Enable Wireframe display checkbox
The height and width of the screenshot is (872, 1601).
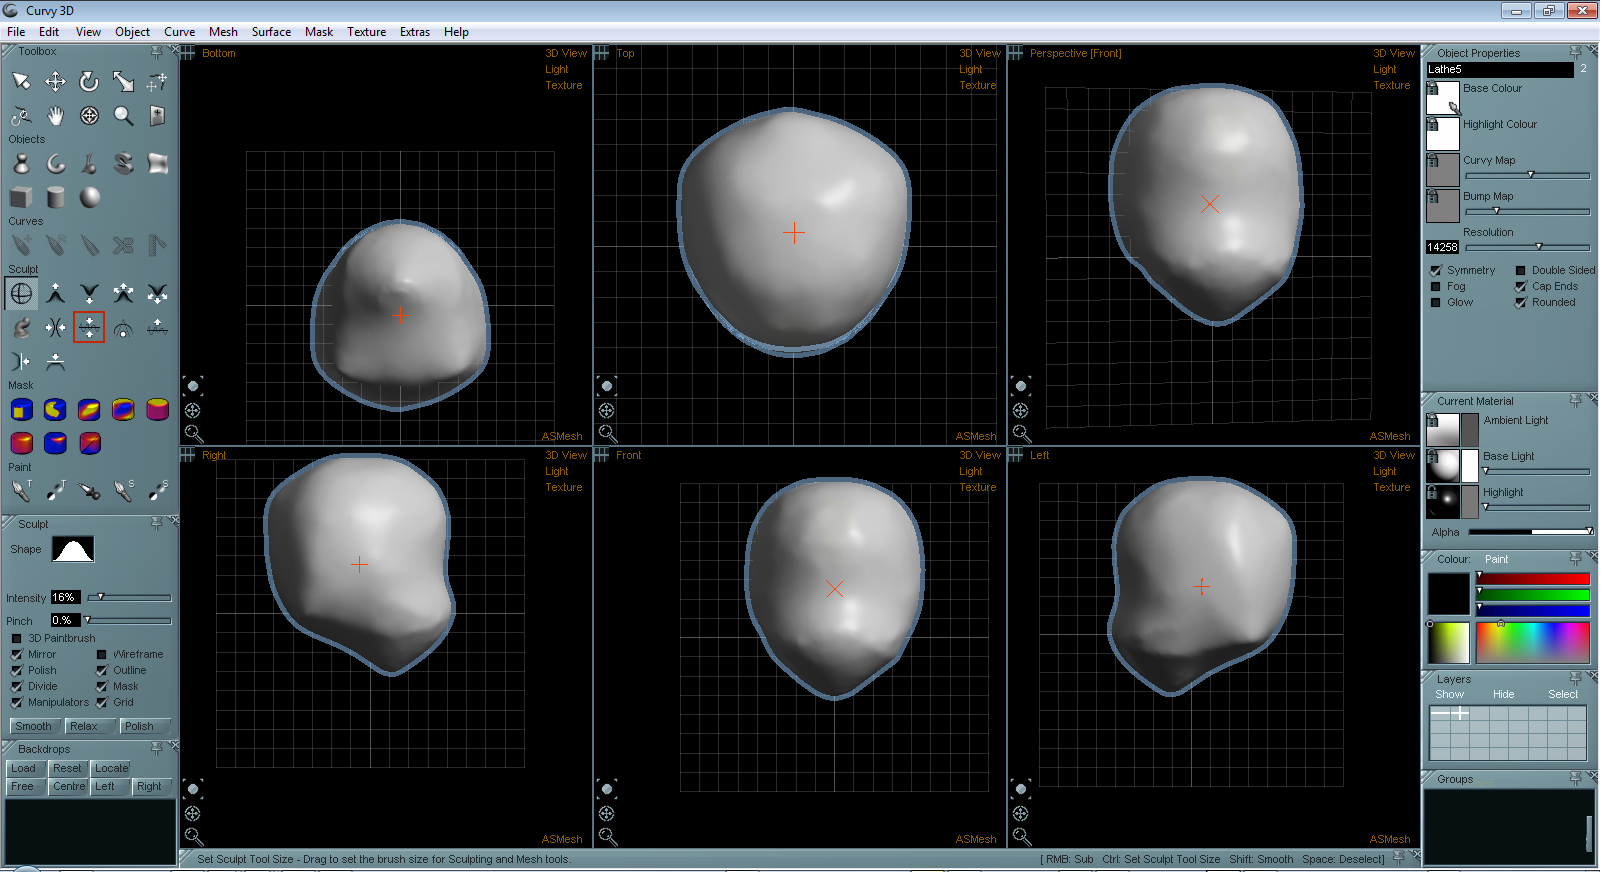[x=101, y=654]
